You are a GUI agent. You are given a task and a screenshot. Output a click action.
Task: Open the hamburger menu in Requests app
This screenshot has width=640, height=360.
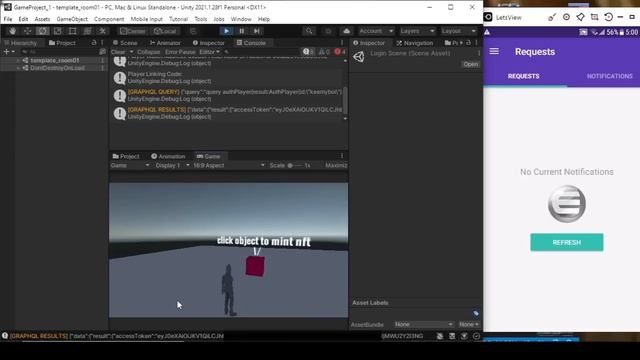pos(494,51)
